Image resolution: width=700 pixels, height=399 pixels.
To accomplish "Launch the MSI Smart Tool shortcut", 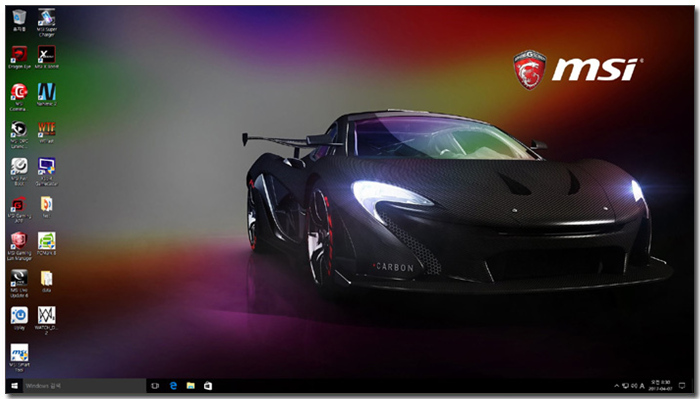I will [x=19, y=358].
